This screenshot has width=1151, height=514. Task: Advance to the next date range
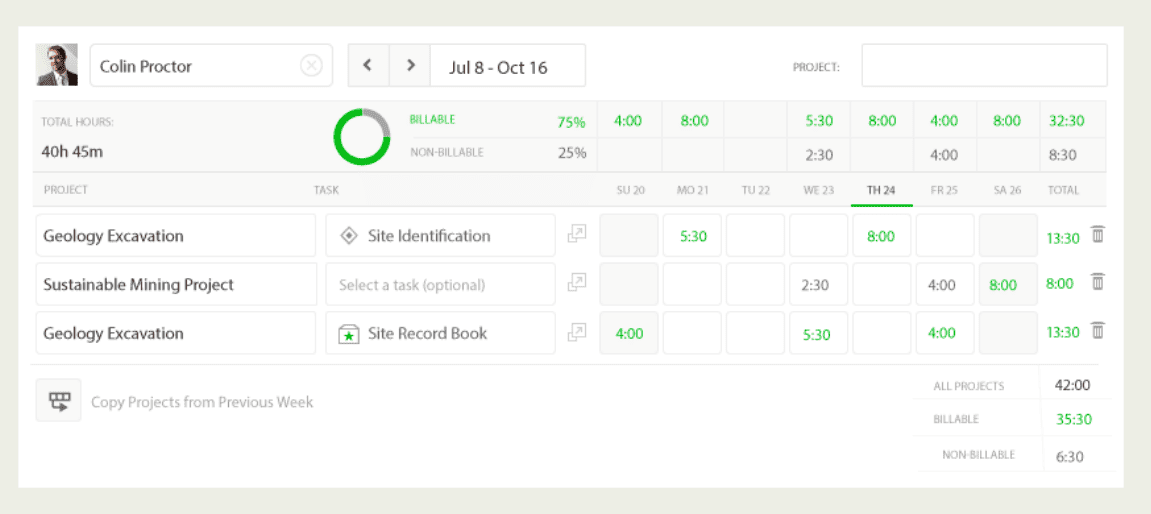[x=410, y=66]
